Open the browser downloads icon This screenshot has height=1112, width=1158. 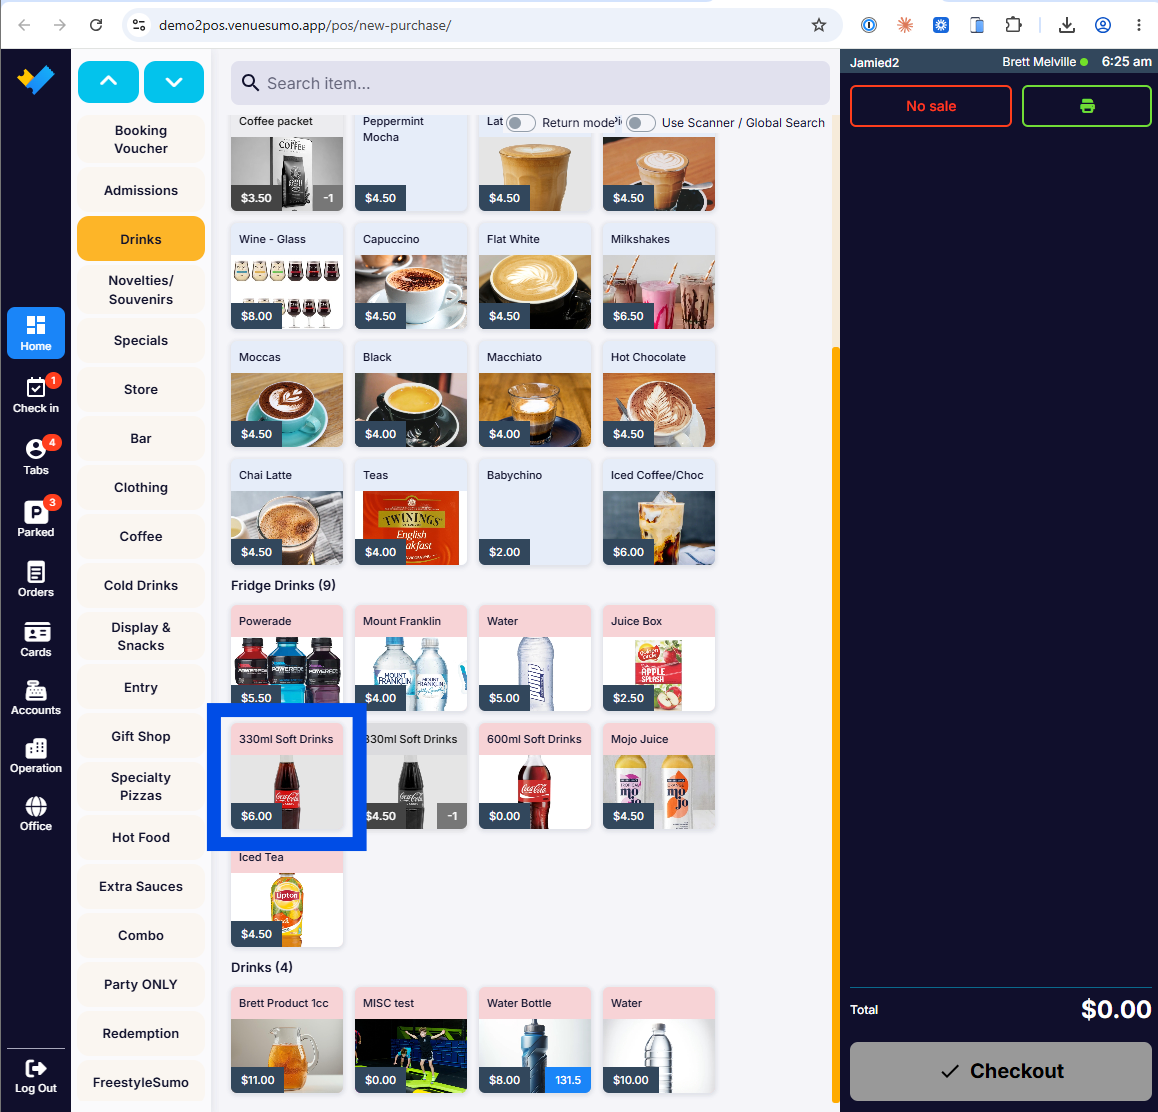coord(1066,25)
